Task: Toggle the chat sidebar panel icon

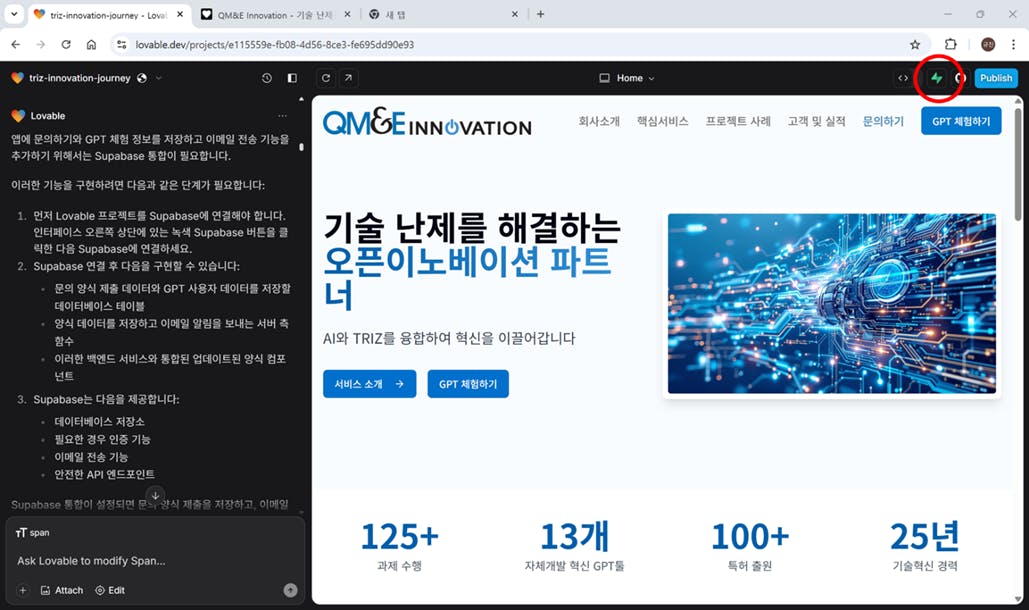Action: point(292,78)
